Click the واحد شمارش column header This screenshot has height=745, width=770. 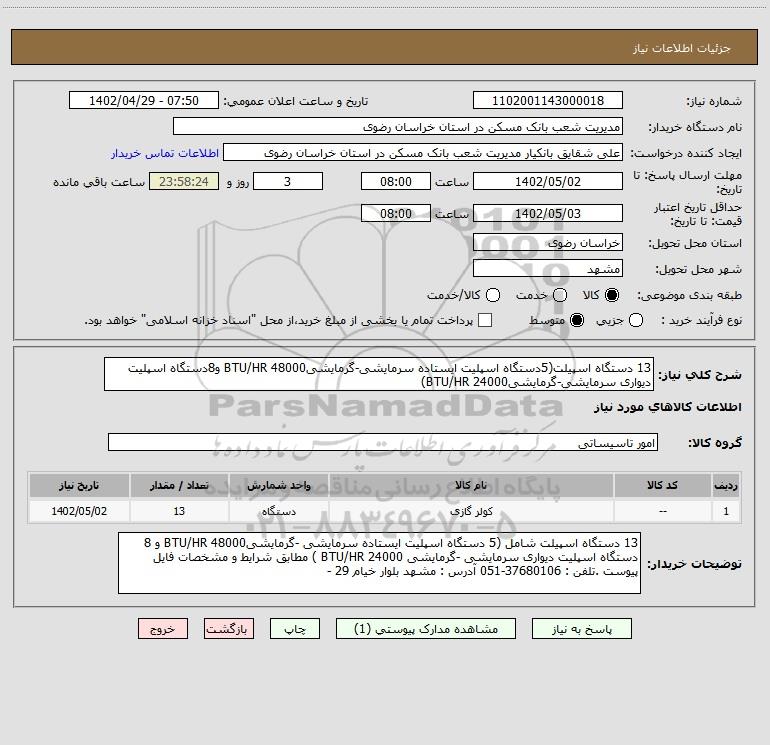[278, 485]
